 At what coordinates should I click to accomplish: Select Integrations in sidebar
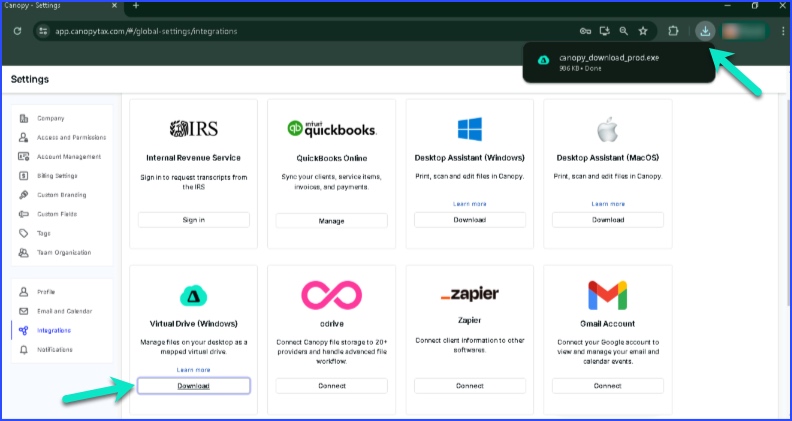[54, 331]
